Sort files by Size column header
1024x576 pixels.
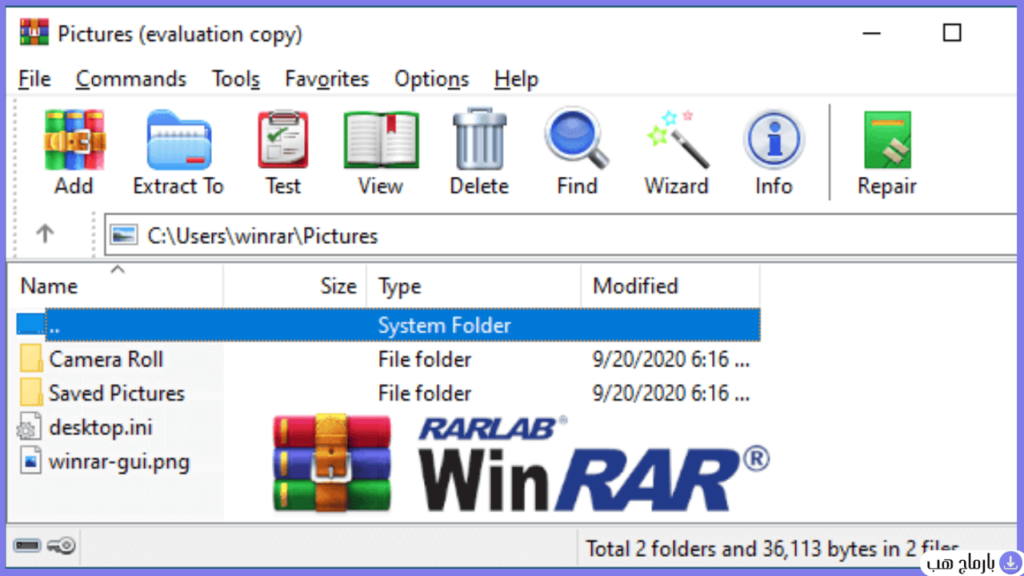(x=295, y=285)
